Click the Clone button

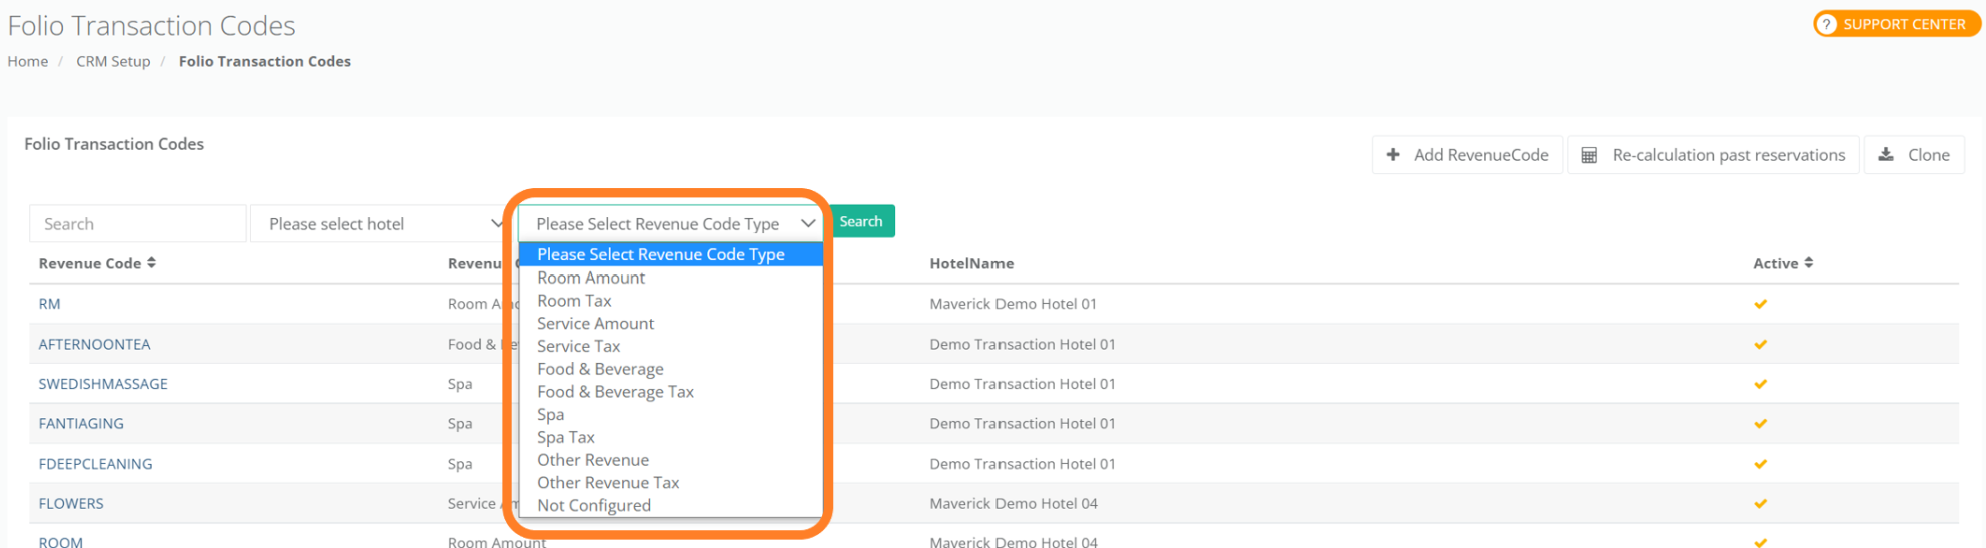[x=1914, y=155]
